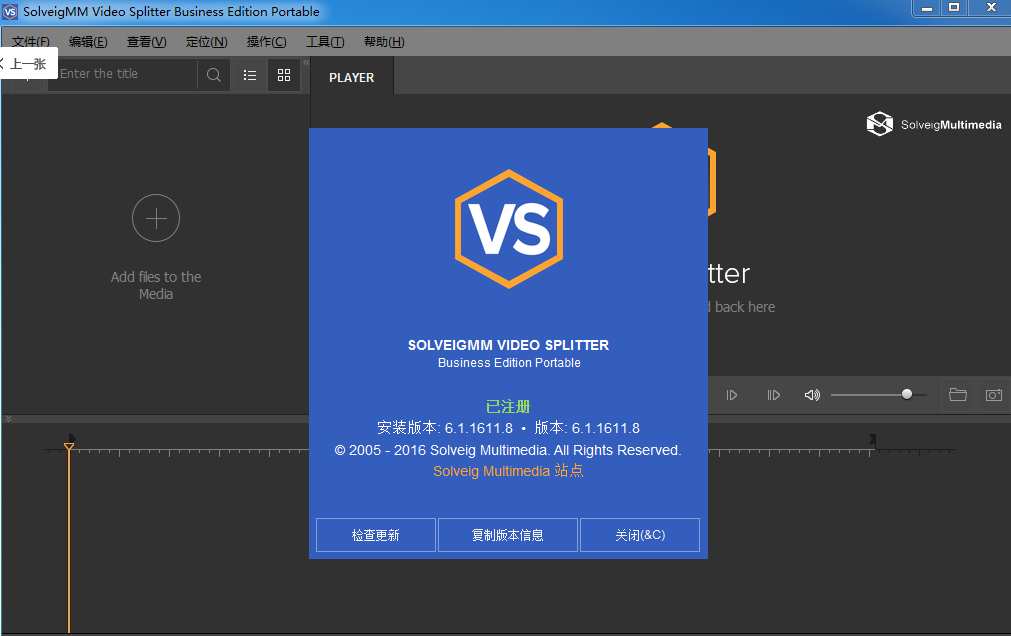Open the 编辑(E) menu
The height and width of the screenshot is (636, 1011).
pos(88,42)
